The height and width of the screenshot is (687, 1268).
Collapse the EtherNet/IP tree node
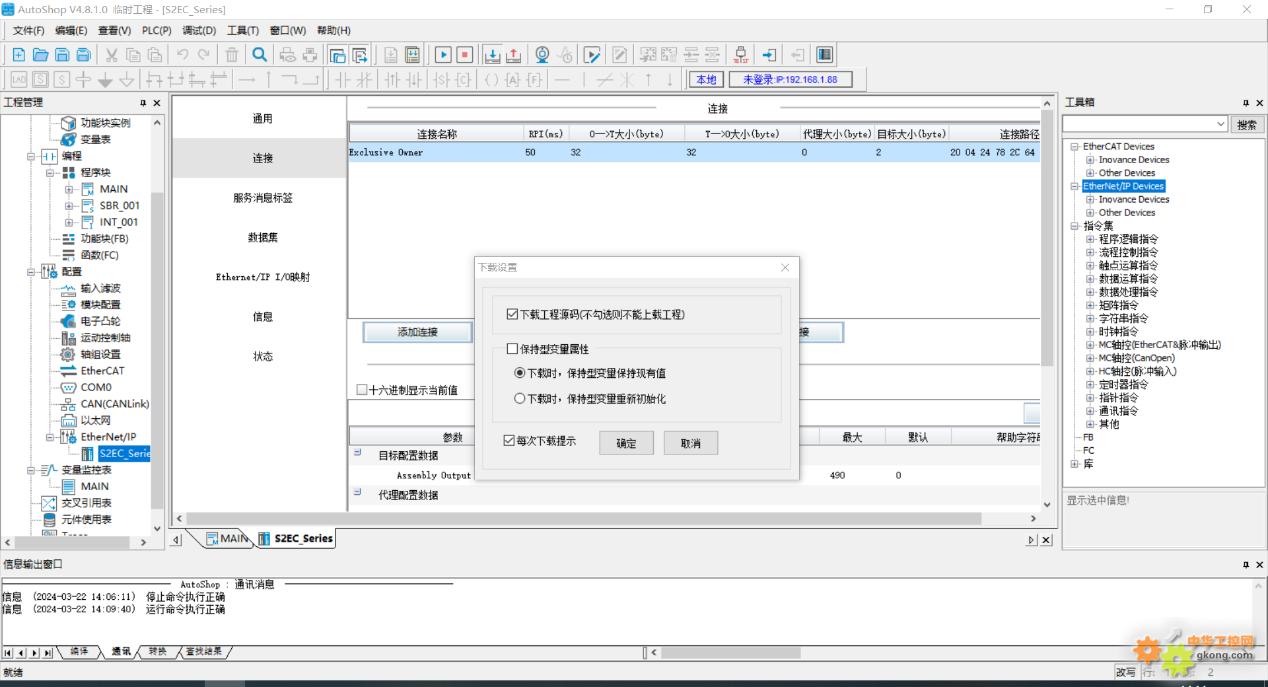(x=51, y=437)
